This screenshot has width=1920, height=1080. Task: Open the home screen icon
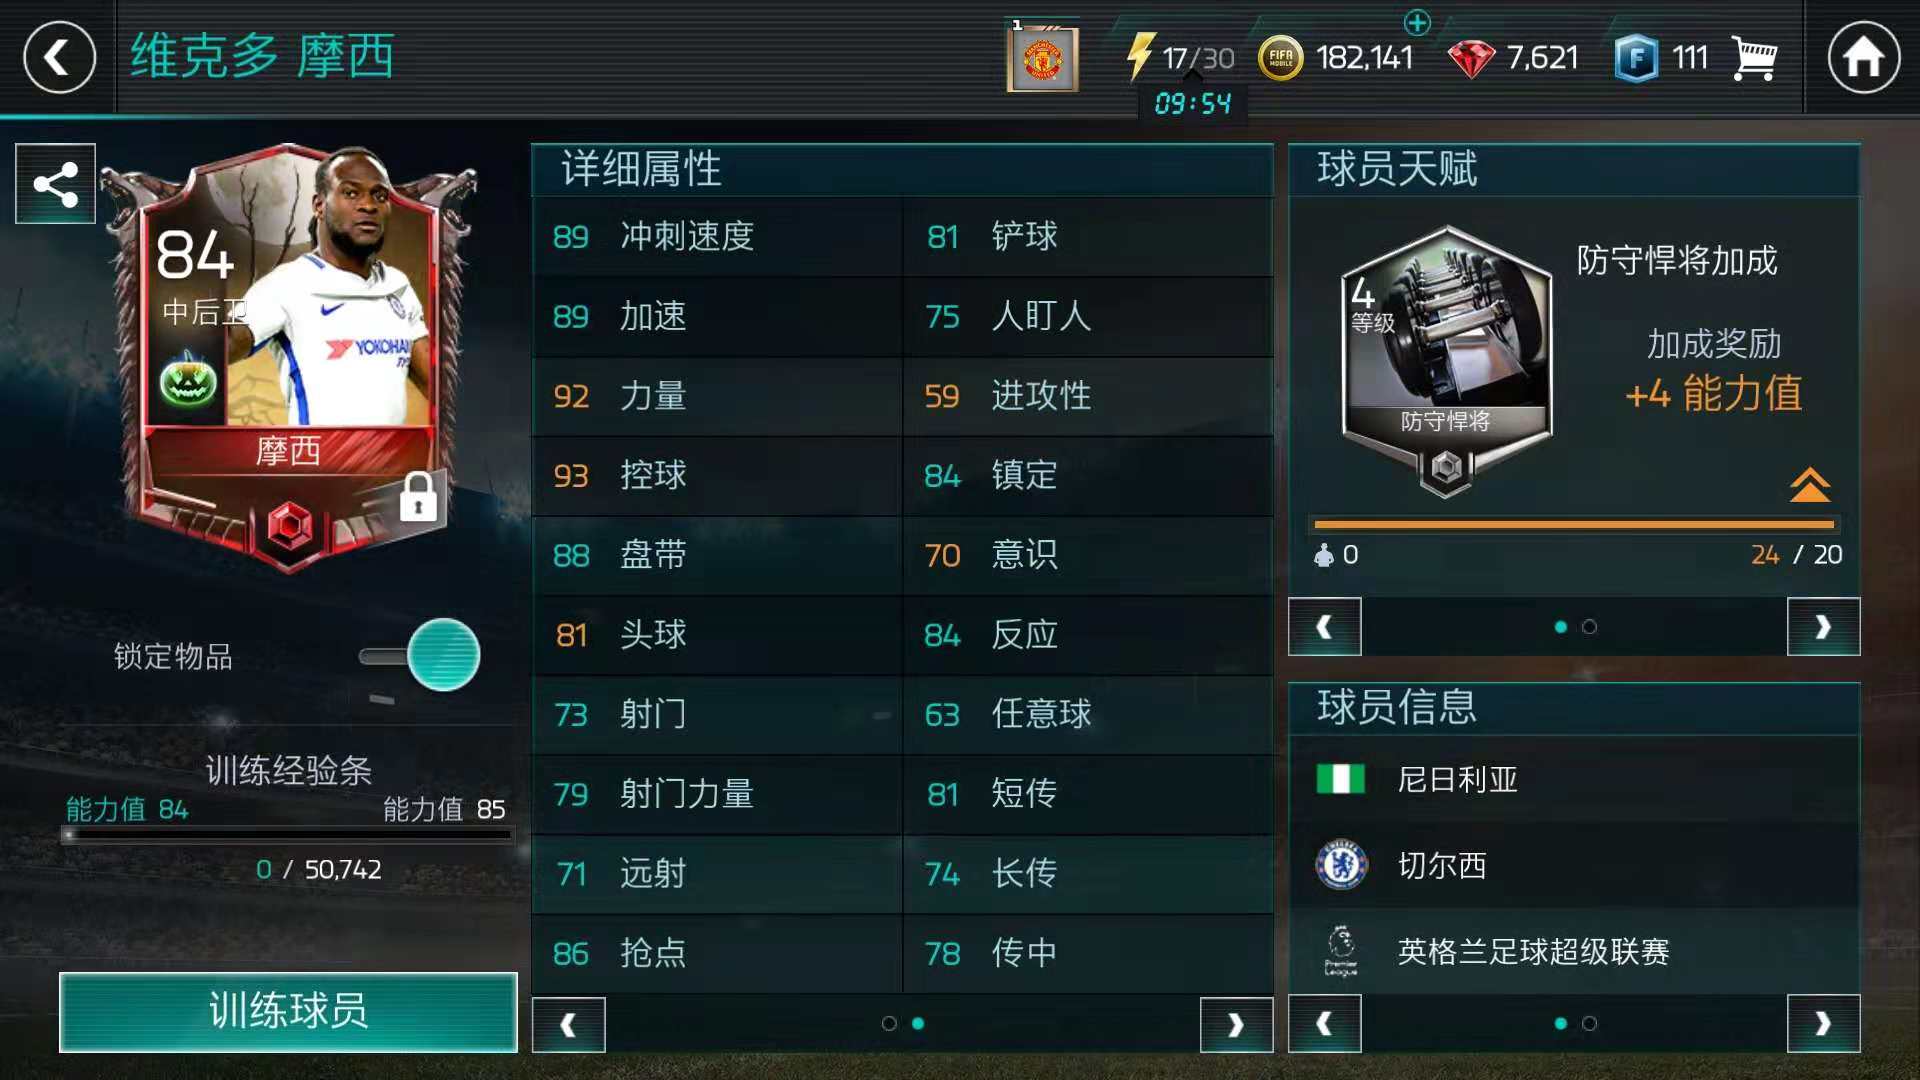point(1863,58)
